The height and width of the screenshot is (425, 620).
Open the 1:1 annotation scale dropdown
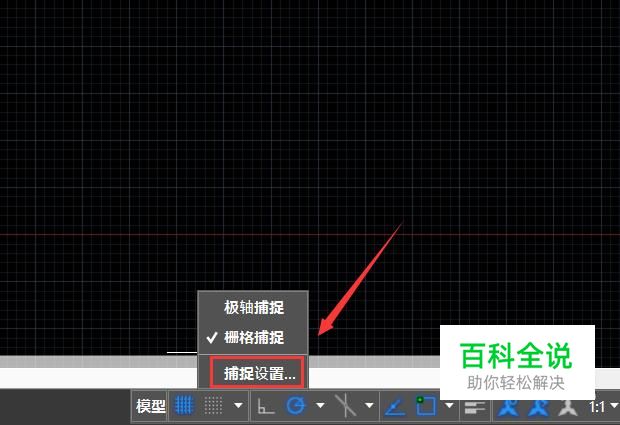[603, 406]
